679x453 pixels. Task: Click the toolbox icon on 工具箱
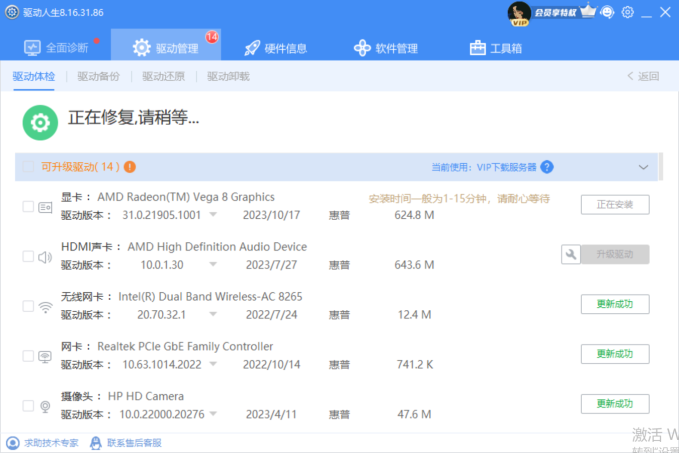click(478, 48)
